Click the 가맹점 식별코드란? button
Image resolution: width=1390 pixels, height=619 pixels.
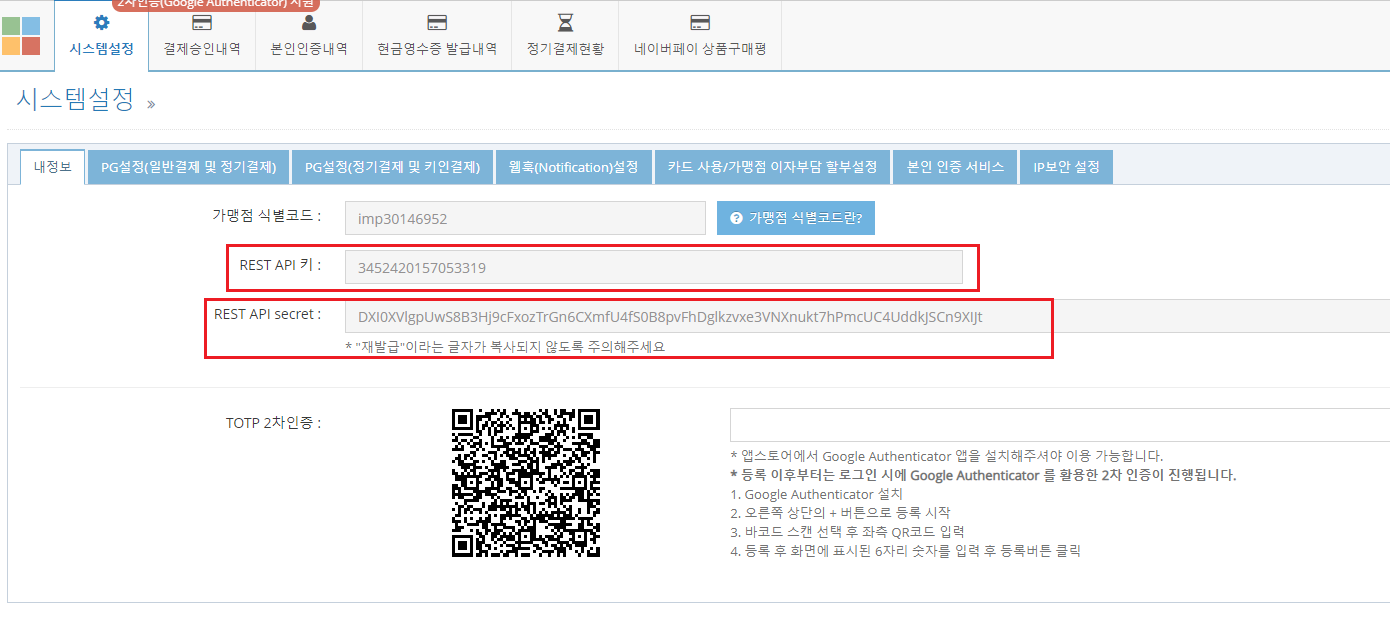pyautogui.click(x=796, y=218)
